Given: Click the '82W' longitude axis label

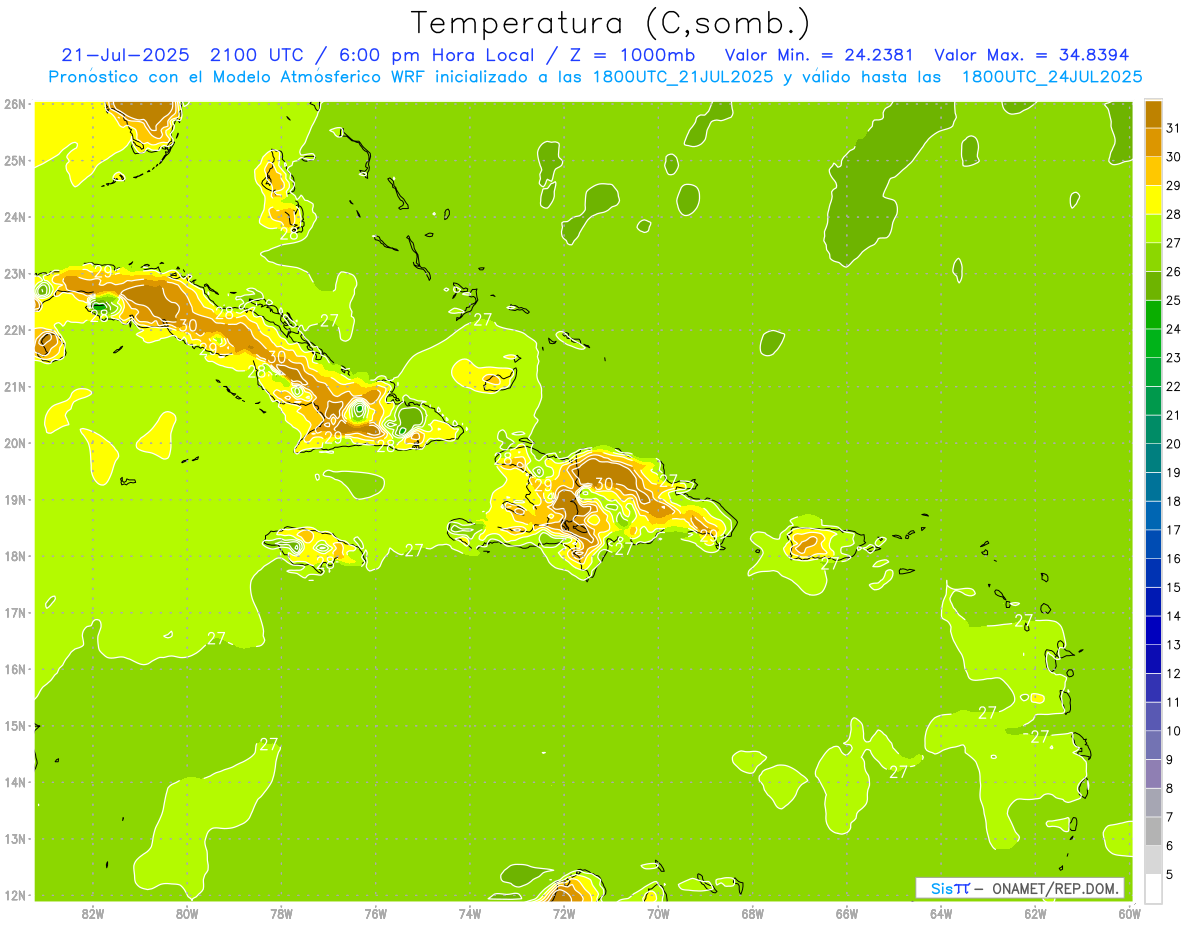Looking at the screenshot, I should pos(93,913).
